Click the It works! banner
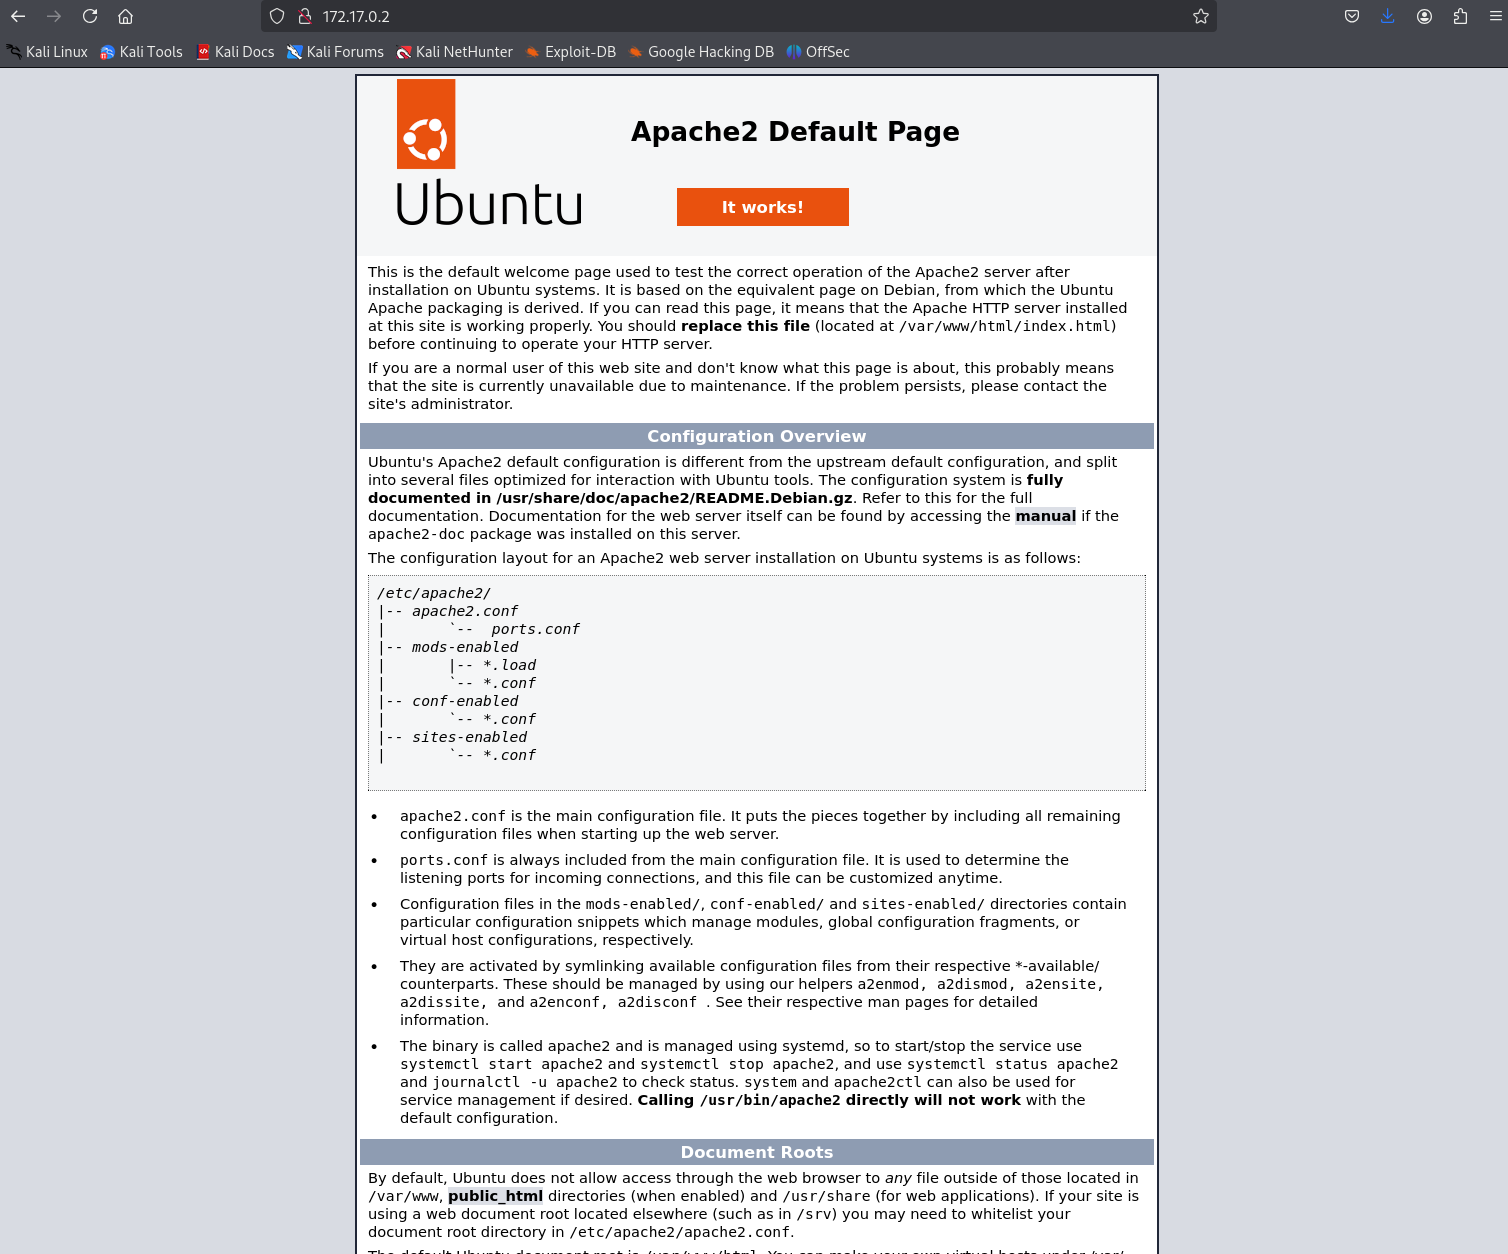1508x1254 pixels. click(763, 207)
